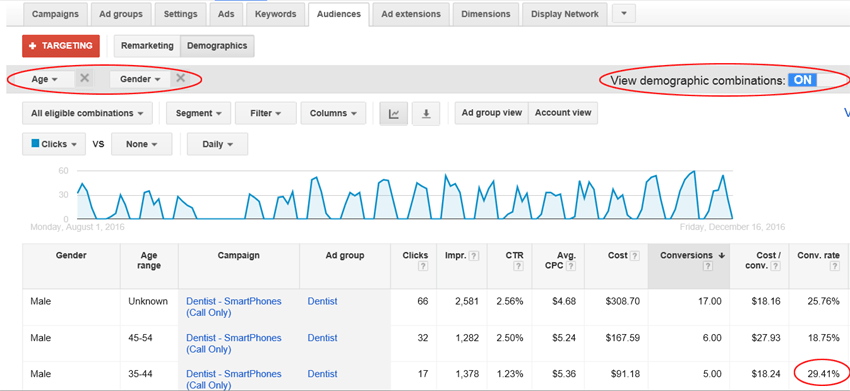
Task: Select the 25.76% conversion rate cell
Action: 823,301
